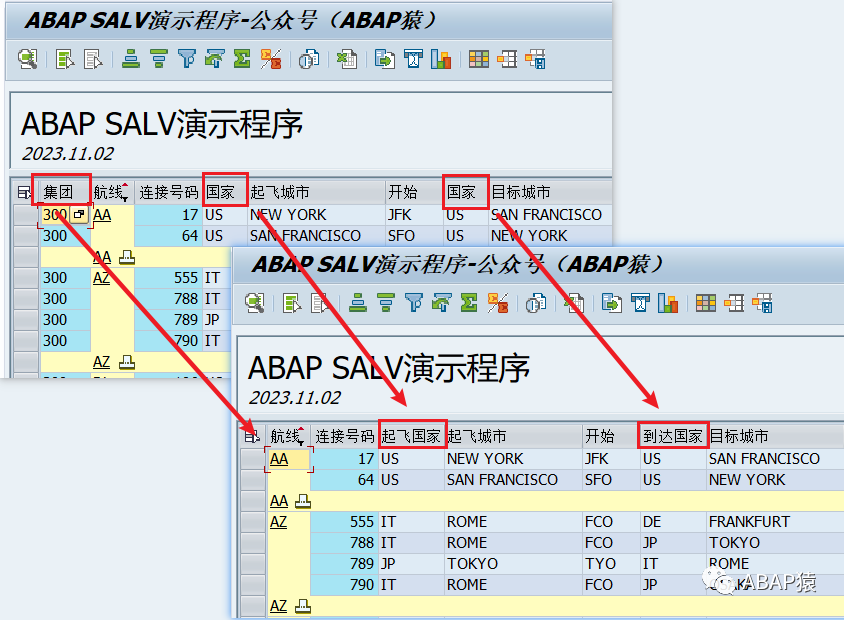This screenshot has width=844, height=620.
Task: Click funnel with green arrow icon, back window
Action: click(x=215, y=59)
